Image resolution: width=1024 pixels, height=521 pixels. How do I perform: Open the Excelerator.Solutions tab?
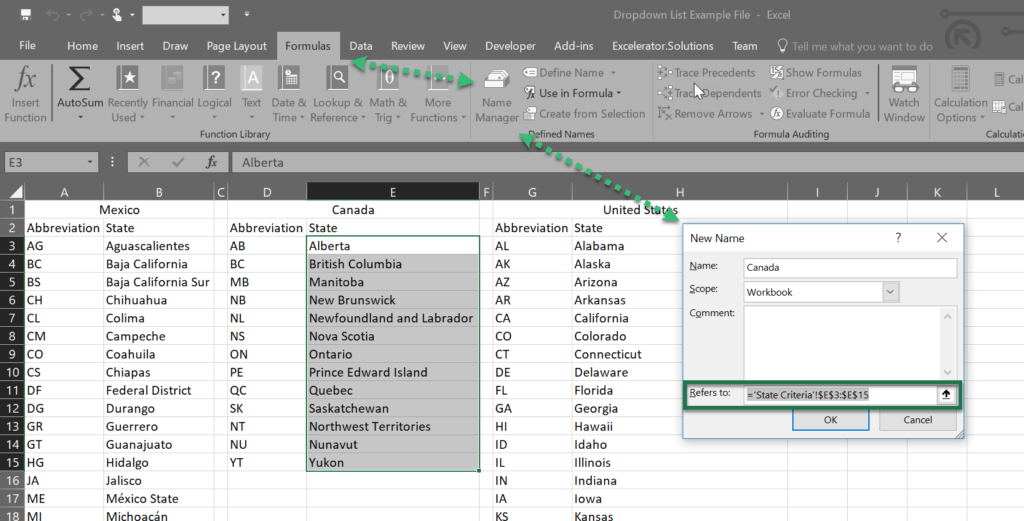coord(662,46)
